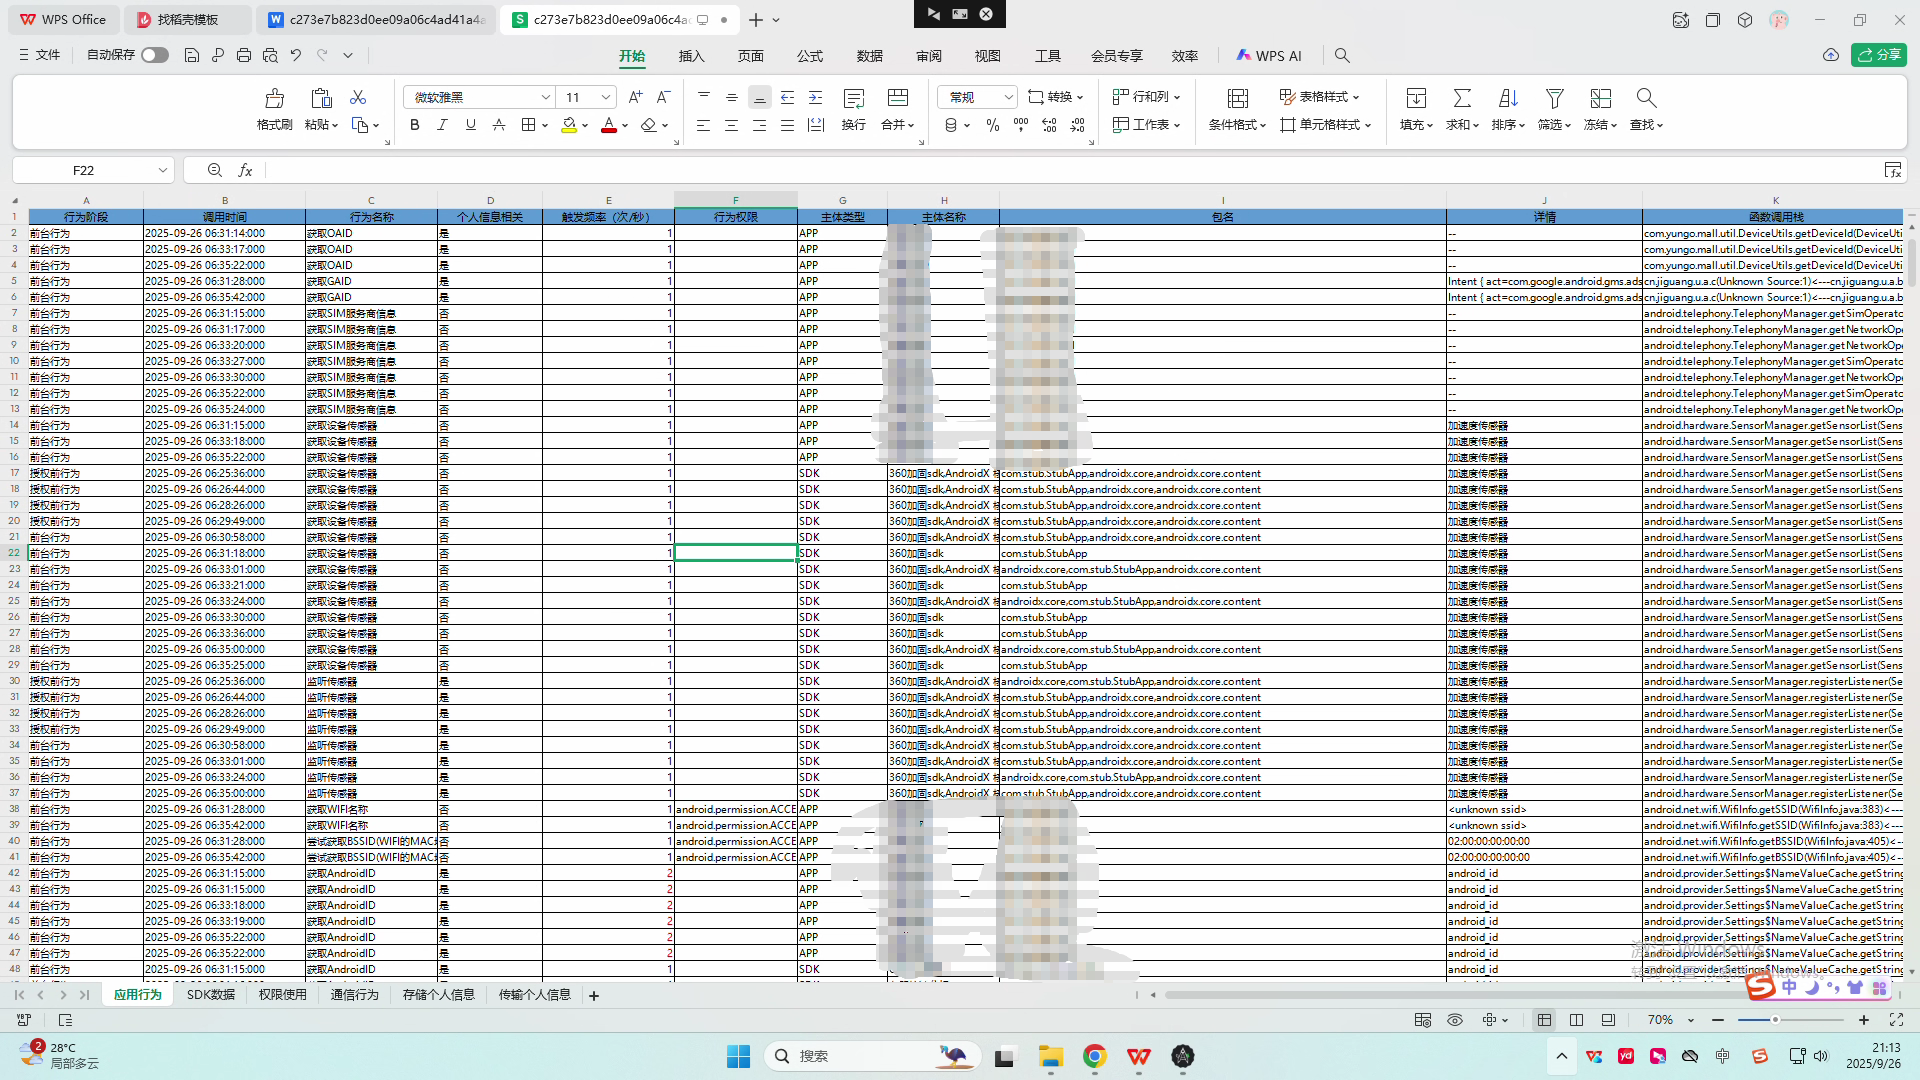Screen dimensions: 1920x1080
Task: Open the 数据 ribbon tab
Action: [x=869, y=56]
